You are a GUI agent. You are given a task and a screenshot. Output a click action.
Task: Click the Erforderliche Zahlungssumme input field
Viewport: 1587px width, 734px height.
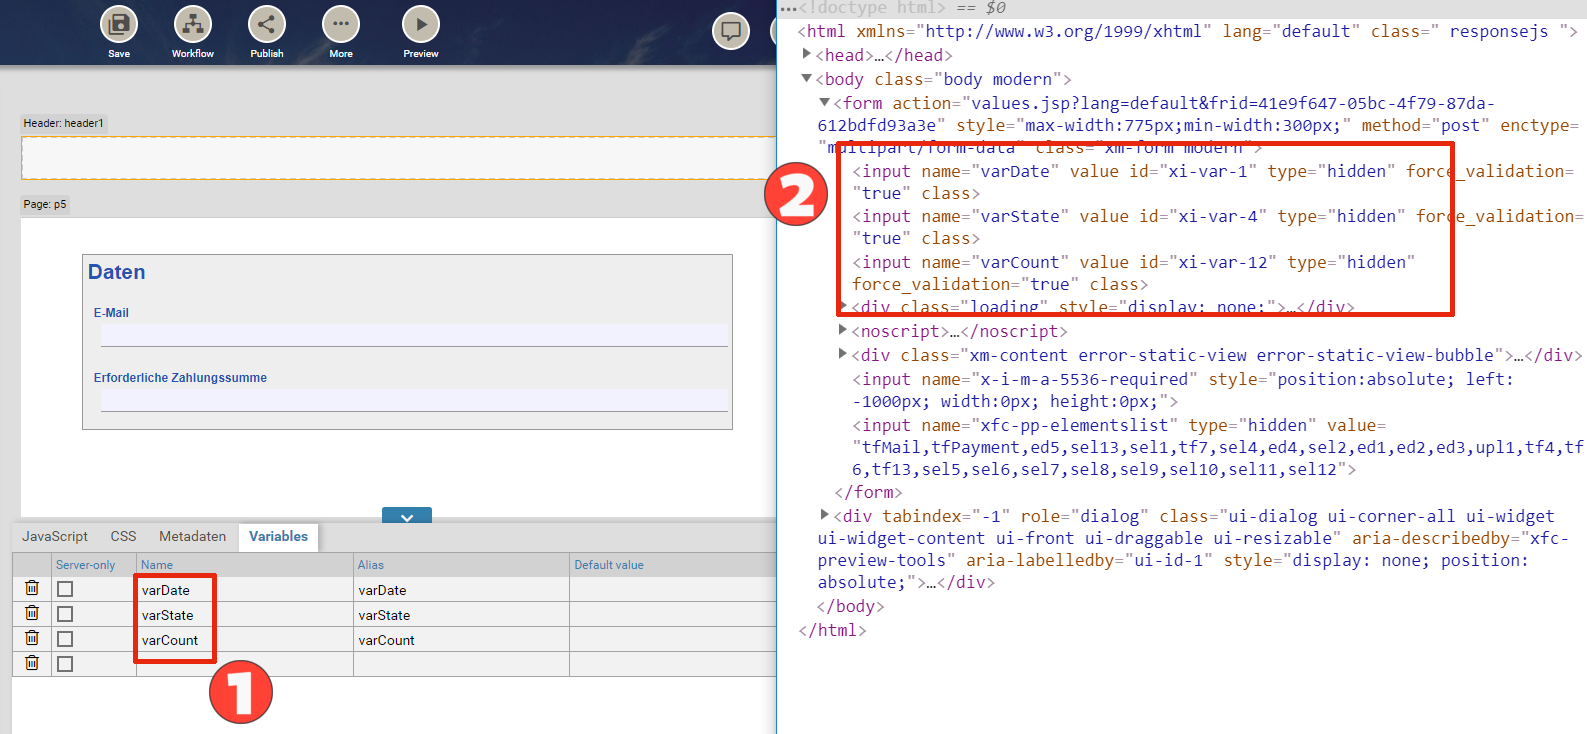(414, 400)
